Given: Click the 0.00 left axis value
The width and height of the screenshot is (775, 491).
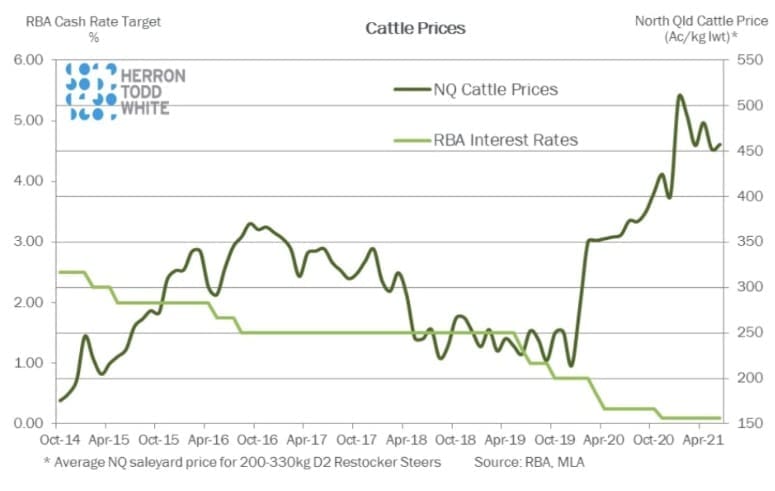Looking at the screenshot, I should pos(28,423).
